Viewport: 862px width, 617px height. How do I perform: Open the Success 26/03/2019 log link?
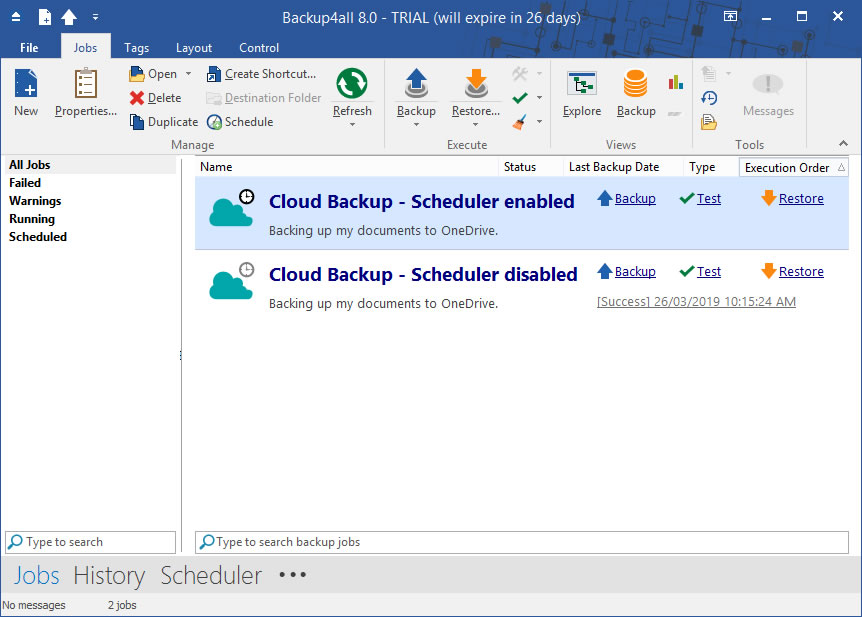696,301
